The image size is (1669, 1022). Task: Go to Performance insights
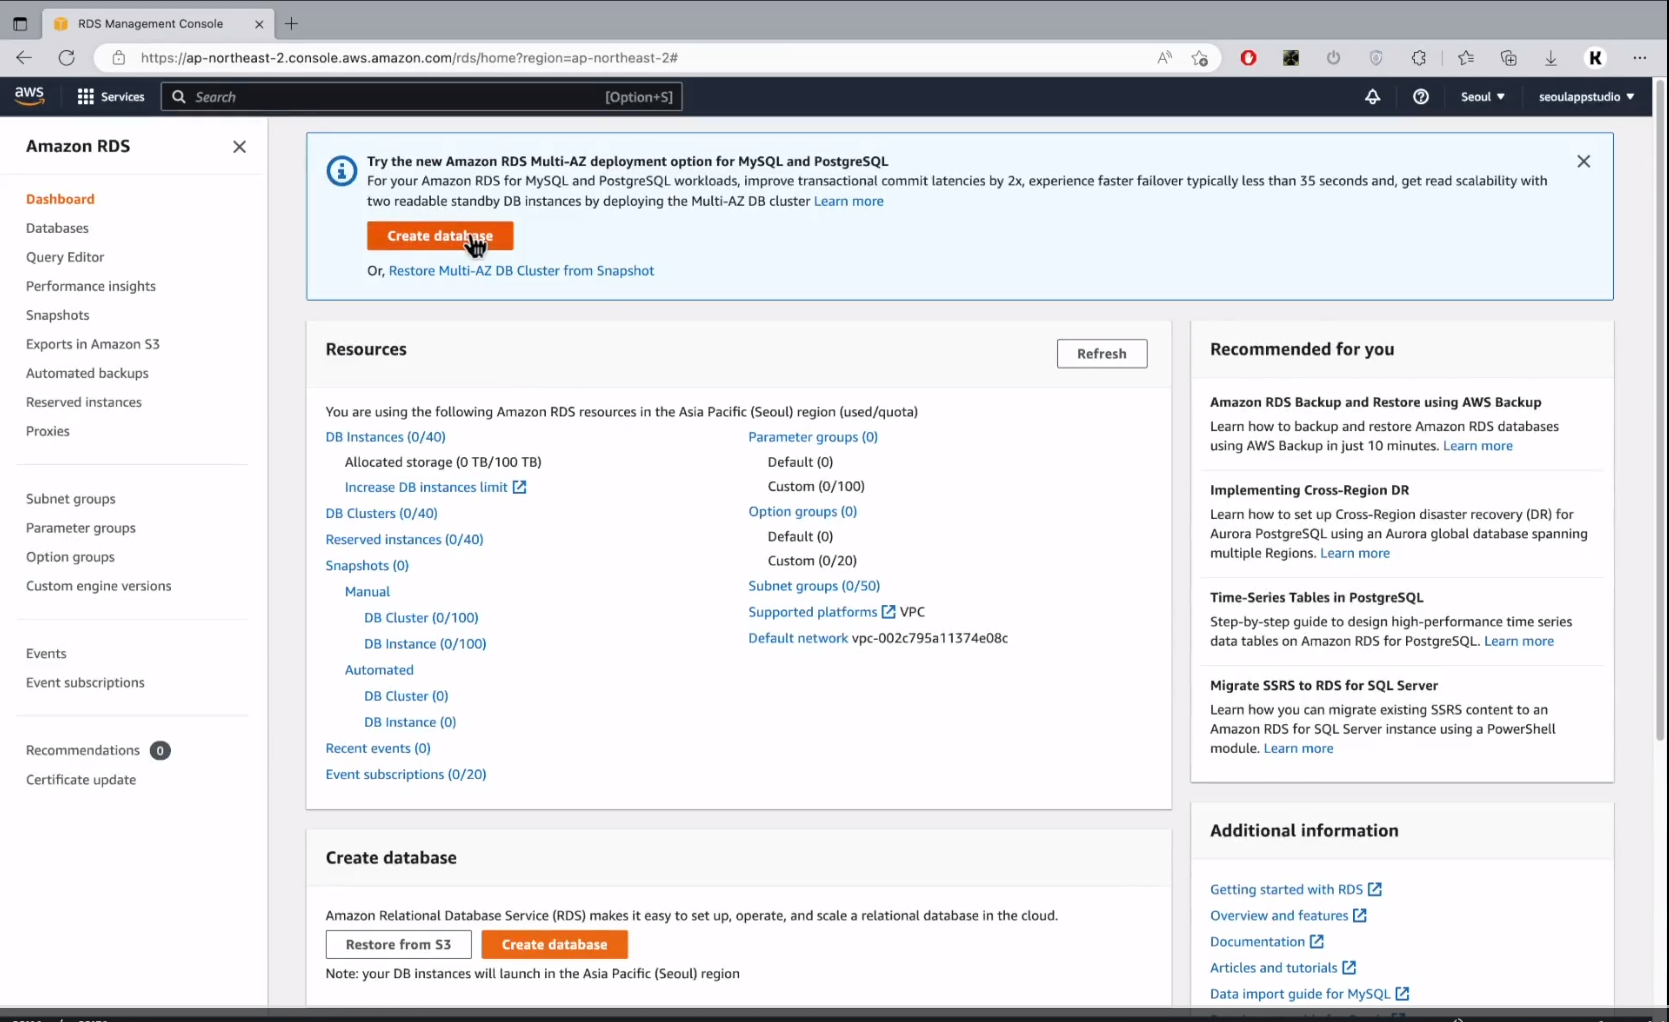91,286
